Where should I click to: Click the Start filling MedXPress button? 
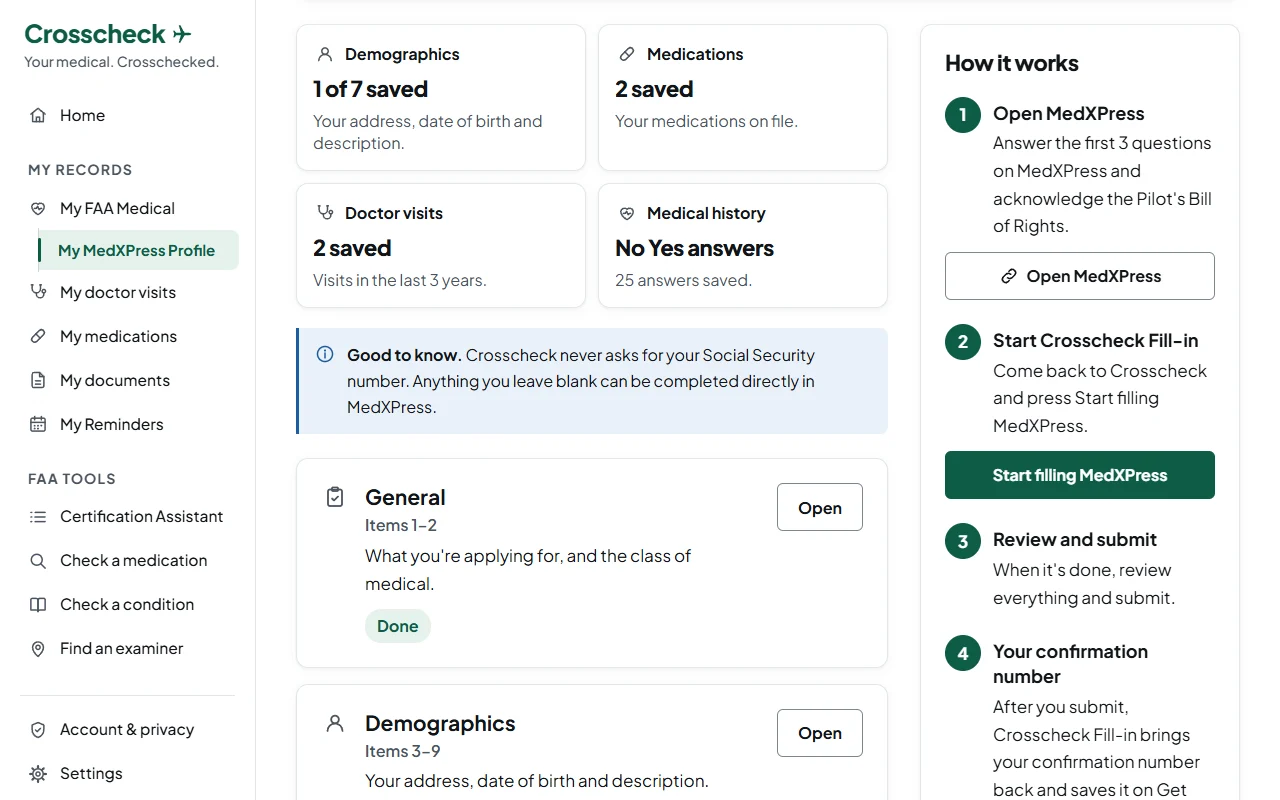point(1080,475)
